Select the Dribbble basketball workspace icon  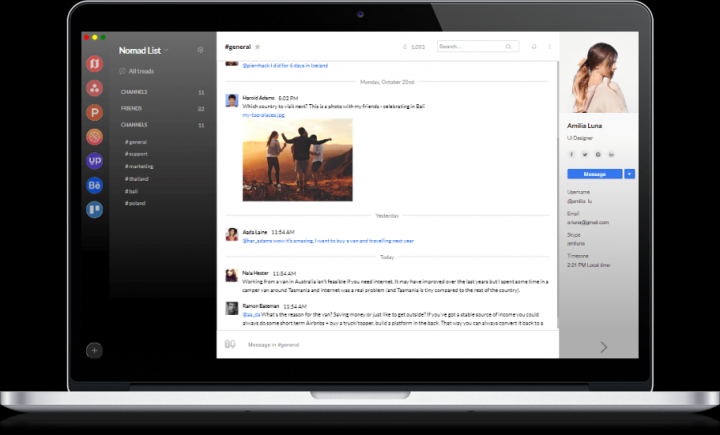click(94, 136)
